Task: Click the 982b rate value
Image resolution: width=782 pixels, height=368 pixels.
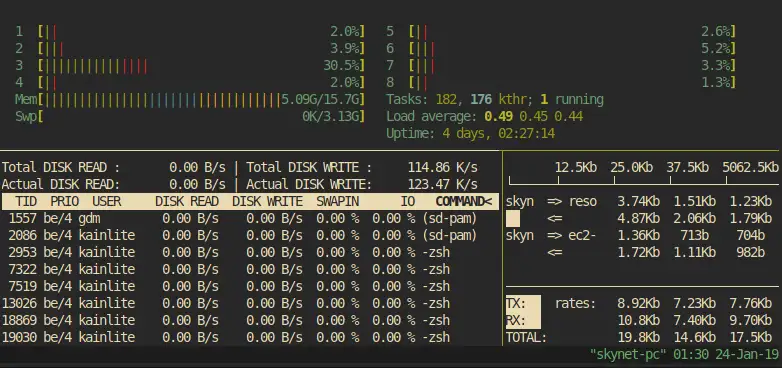Action: click(x=751, y=252)
